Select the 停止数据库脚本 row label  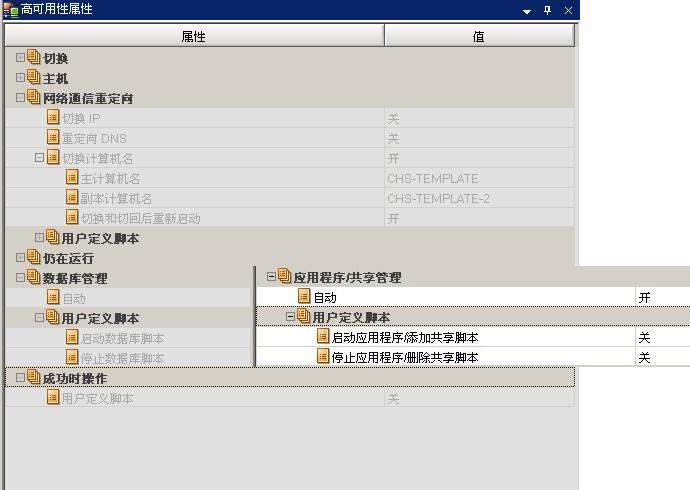[x=122, y=358]
